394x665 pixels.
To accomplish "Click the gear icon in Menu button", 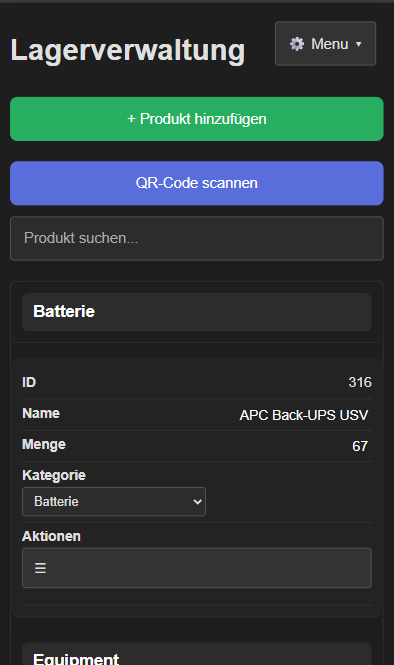I will (297, 44).
